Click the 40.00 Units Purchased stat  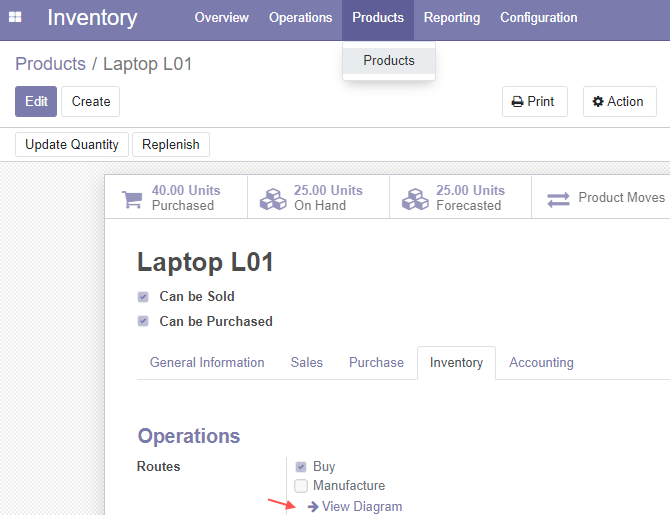(176, 197)
